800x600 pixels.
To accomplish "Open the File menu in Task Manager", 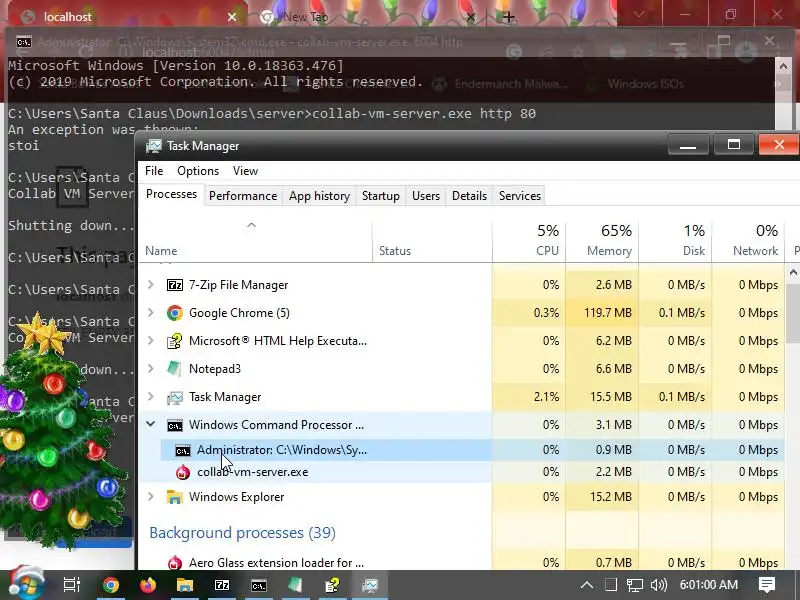I will click(154, 171).
